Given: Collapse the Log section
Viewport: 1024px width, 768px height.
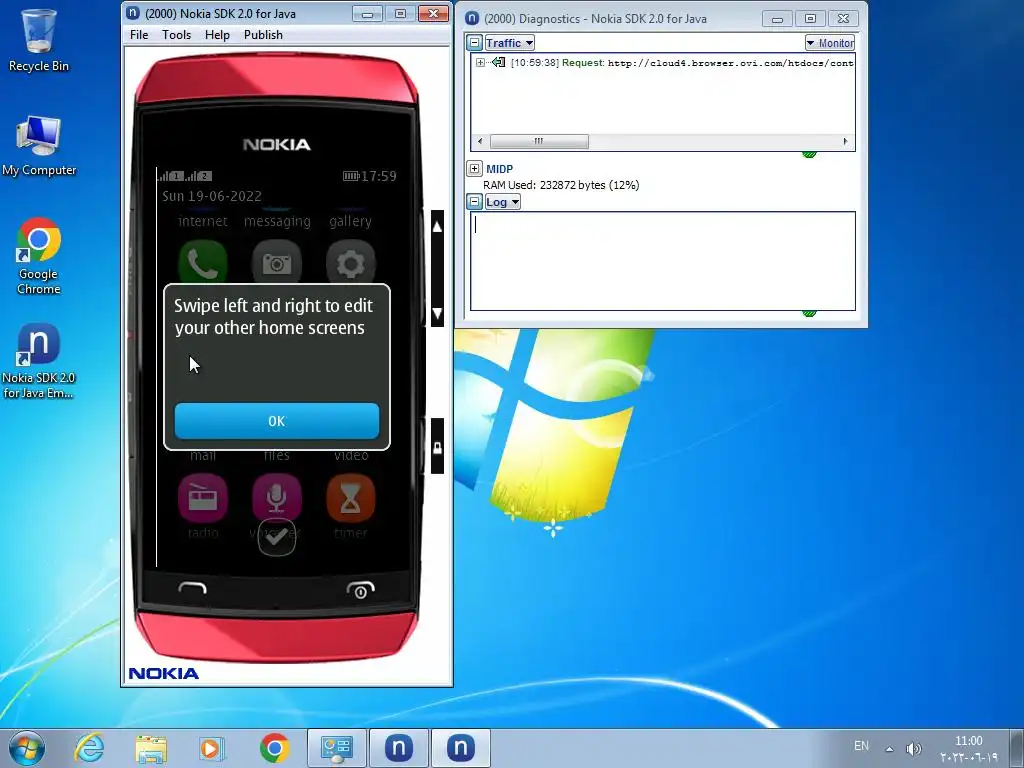Looking at the screenshot, I should pyautogui.click(x=475, y=202).
